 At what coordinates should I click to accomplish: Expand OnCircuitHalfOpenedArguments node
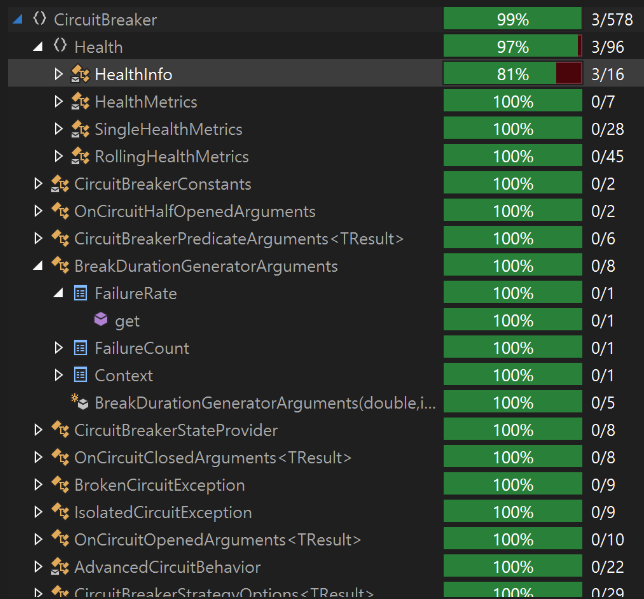[x=38, y=211]
